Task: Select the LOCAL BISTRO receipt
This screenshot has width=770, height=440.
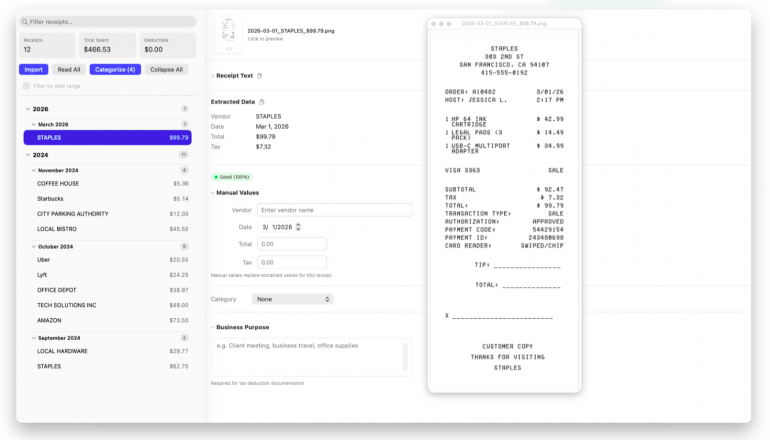Action: [108, 229]
